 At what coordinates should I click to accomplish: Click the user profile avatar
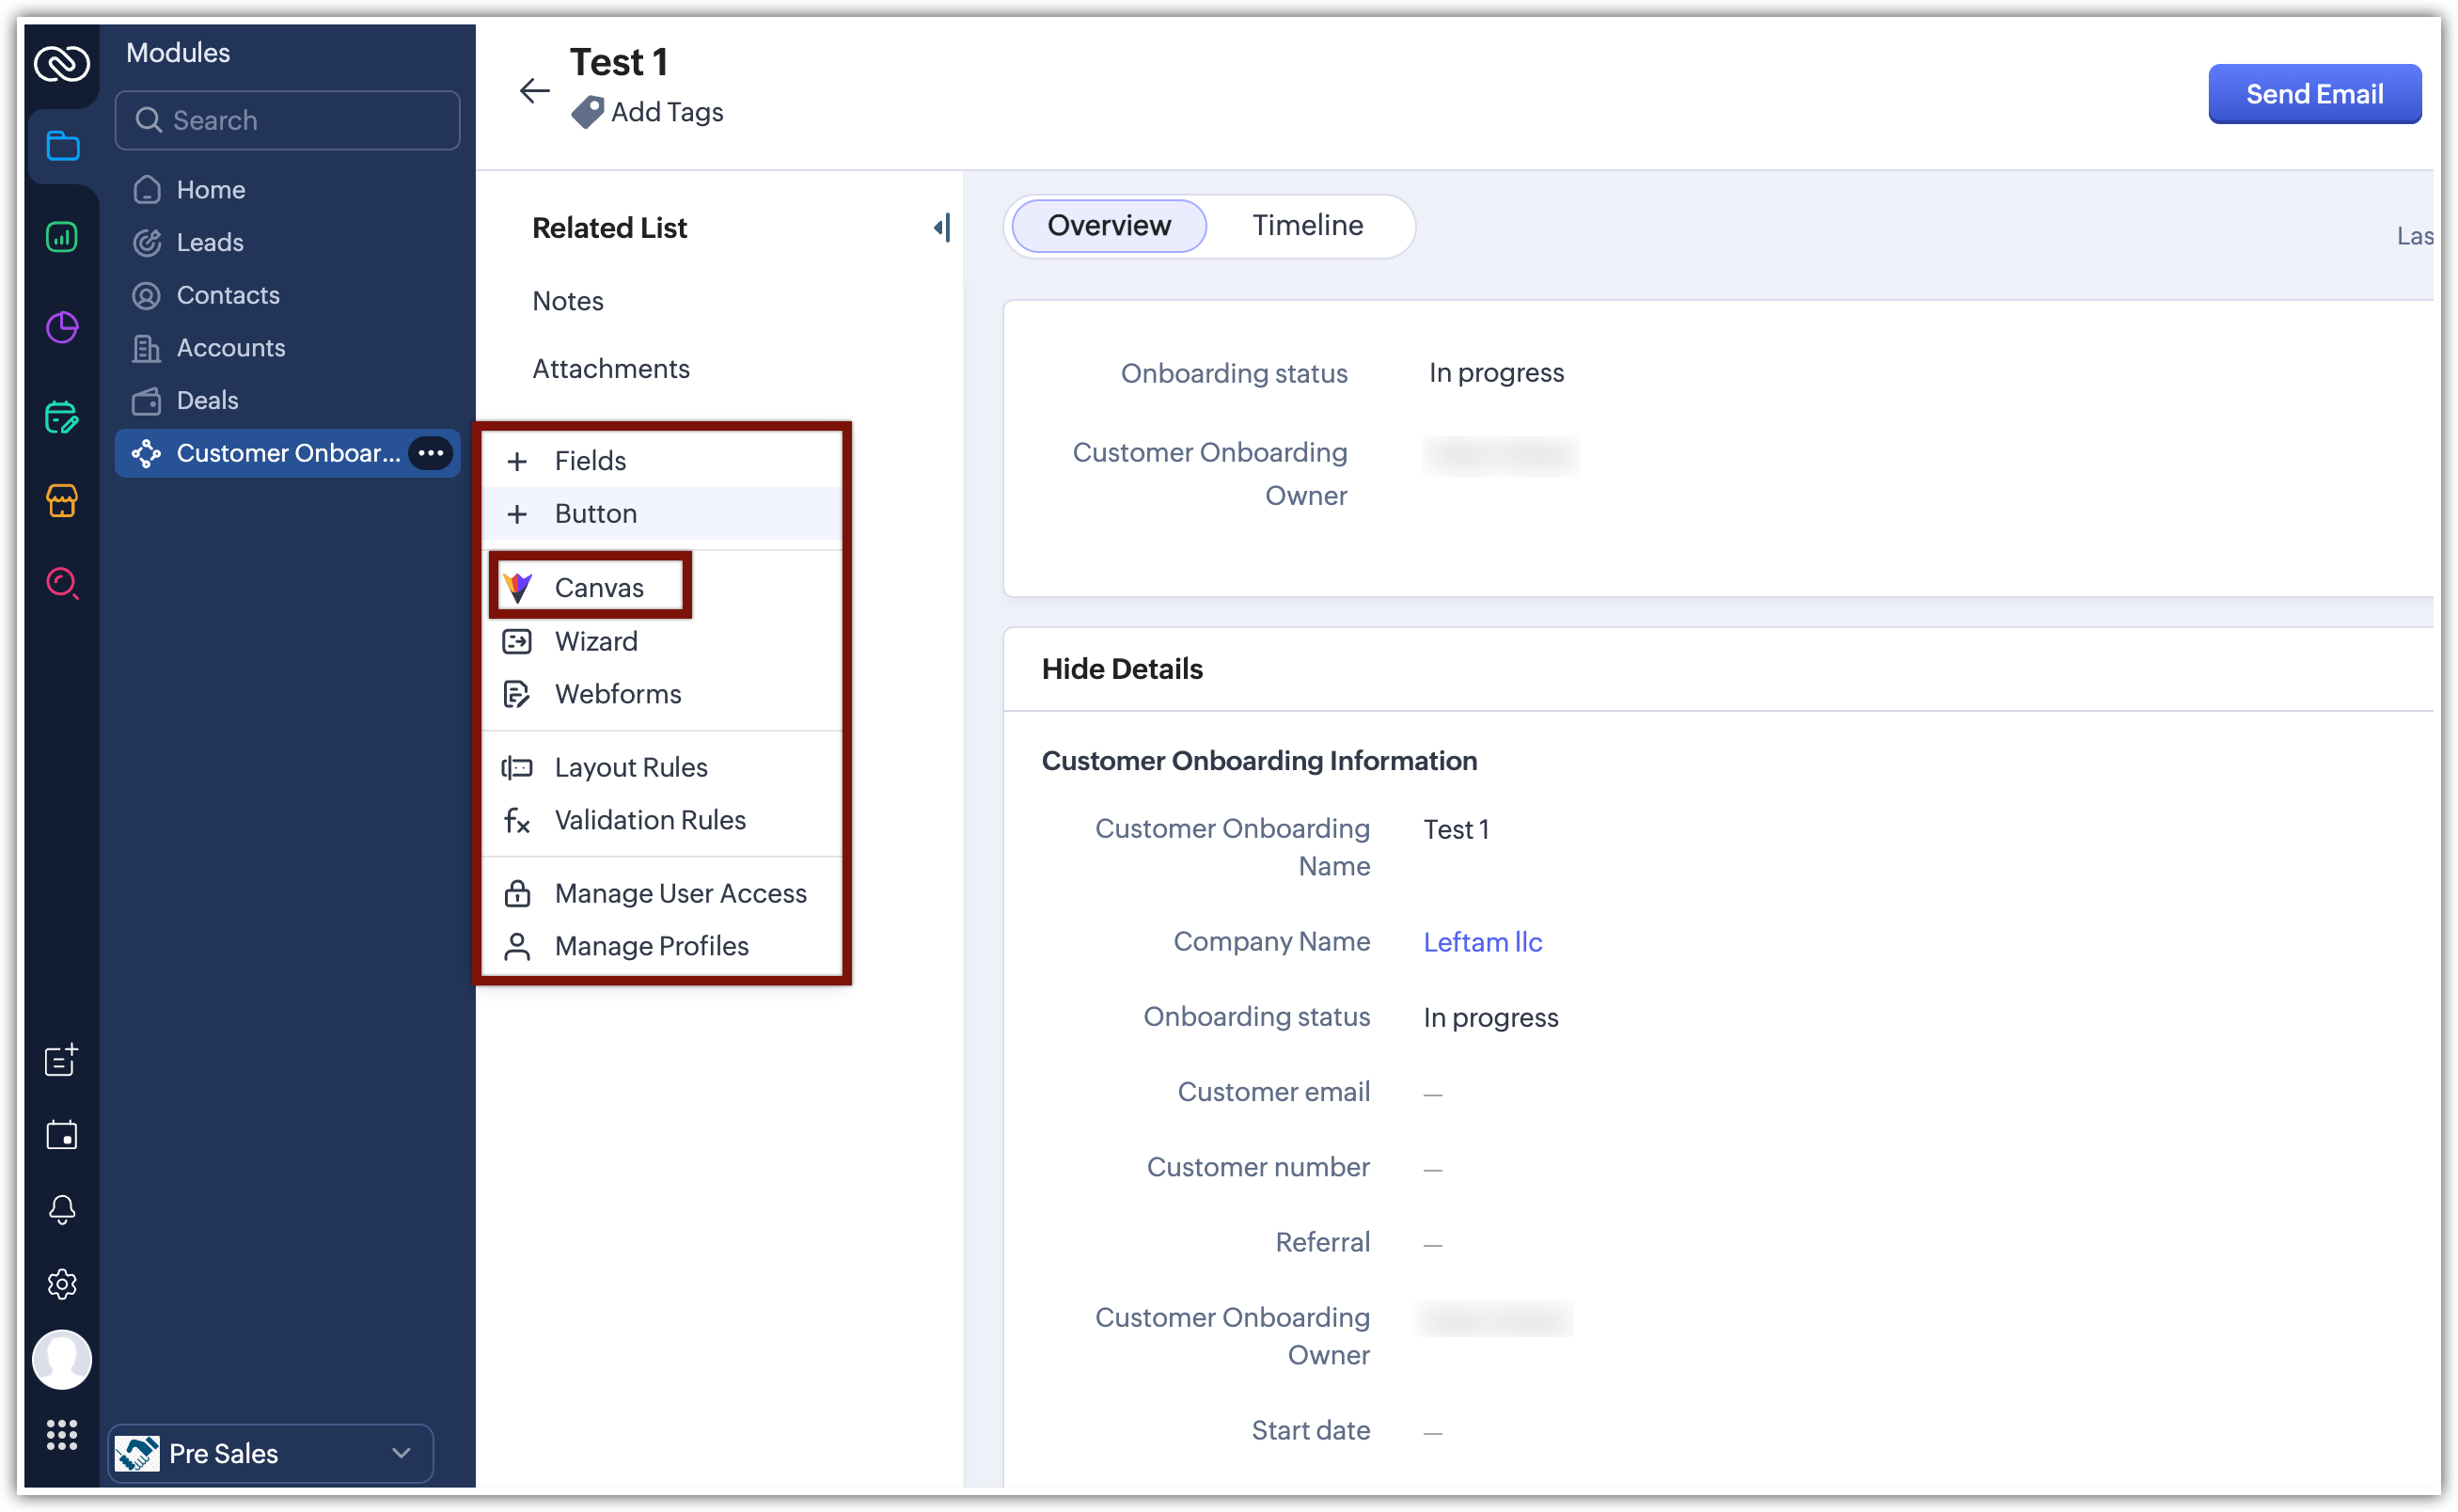[x=62, y=1359]
